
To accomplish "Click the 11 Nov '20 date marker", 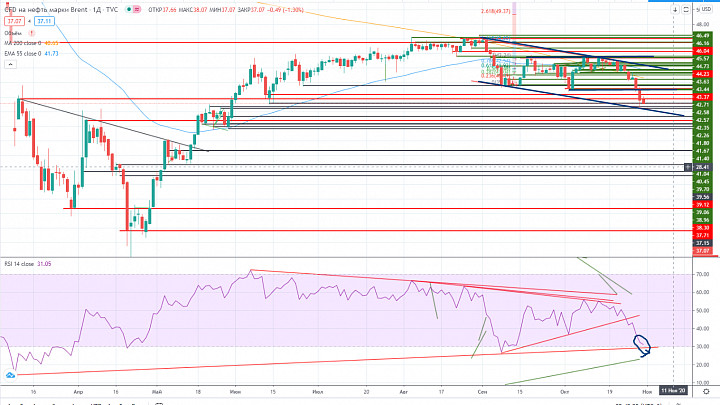I will click(x=673, y=390).
